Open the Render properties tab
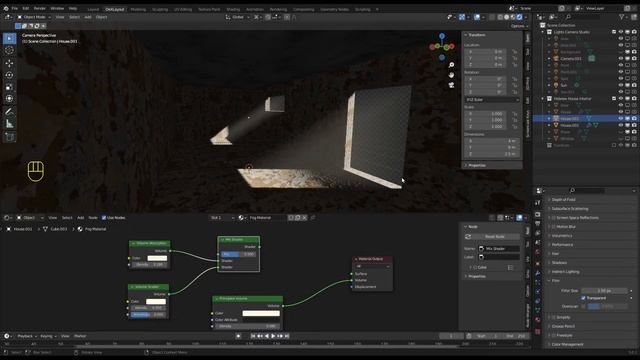This screenshot has height=360, width=640. [538, 215]
